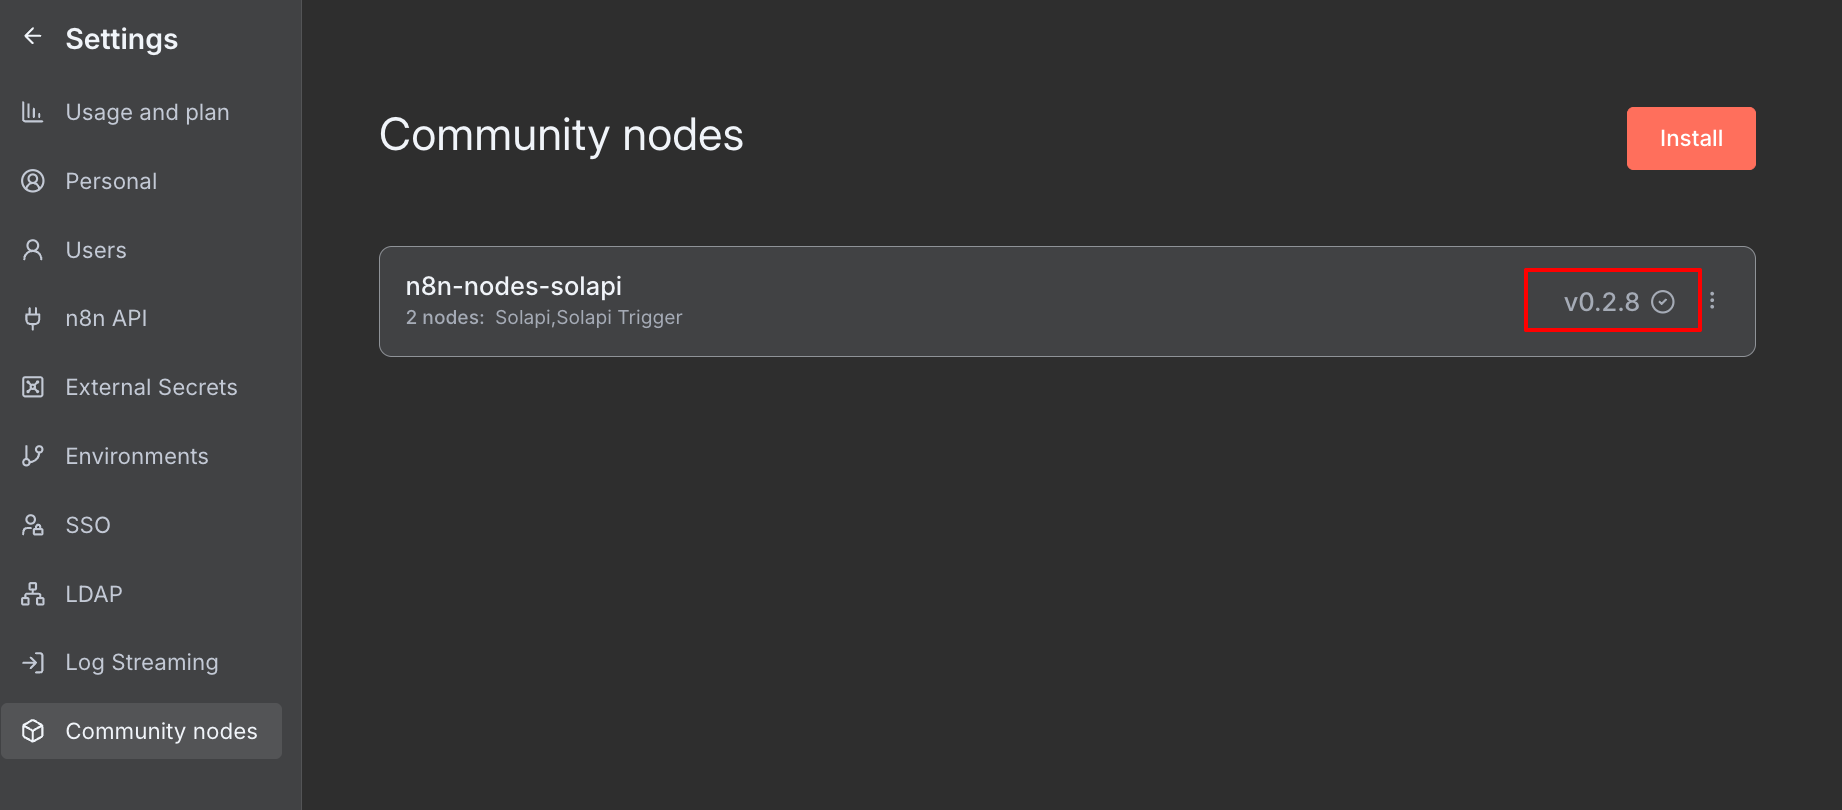1842x810 pixels.
Task: Open Usage and plan settings
Action: (147, 112)
